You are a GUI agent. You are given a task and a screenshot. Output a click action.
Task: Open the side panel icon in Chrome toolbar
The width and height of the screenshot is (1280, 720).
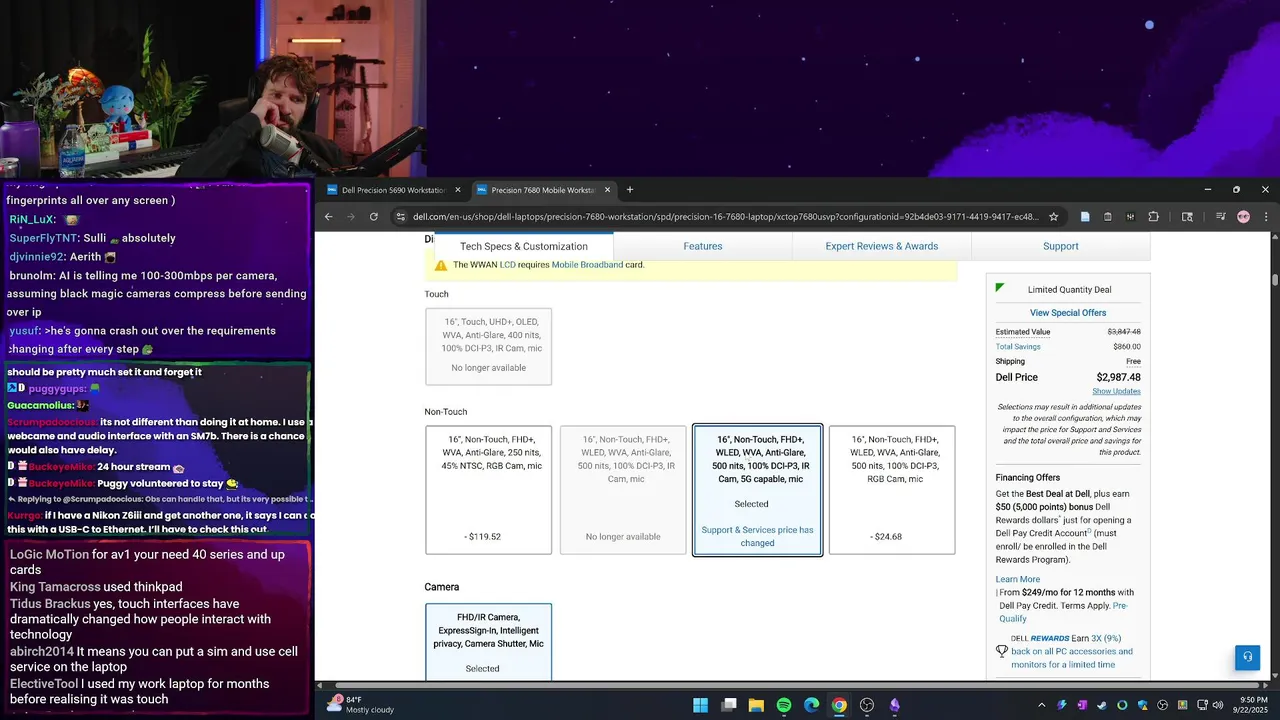point(1187,216)
